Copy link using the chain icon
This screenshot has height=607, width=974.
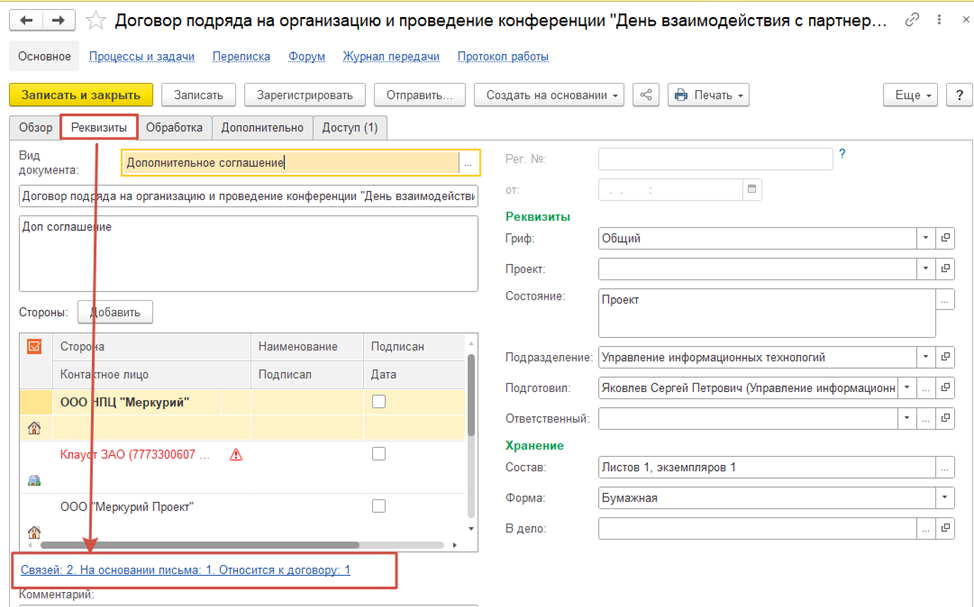click(912, 20)
